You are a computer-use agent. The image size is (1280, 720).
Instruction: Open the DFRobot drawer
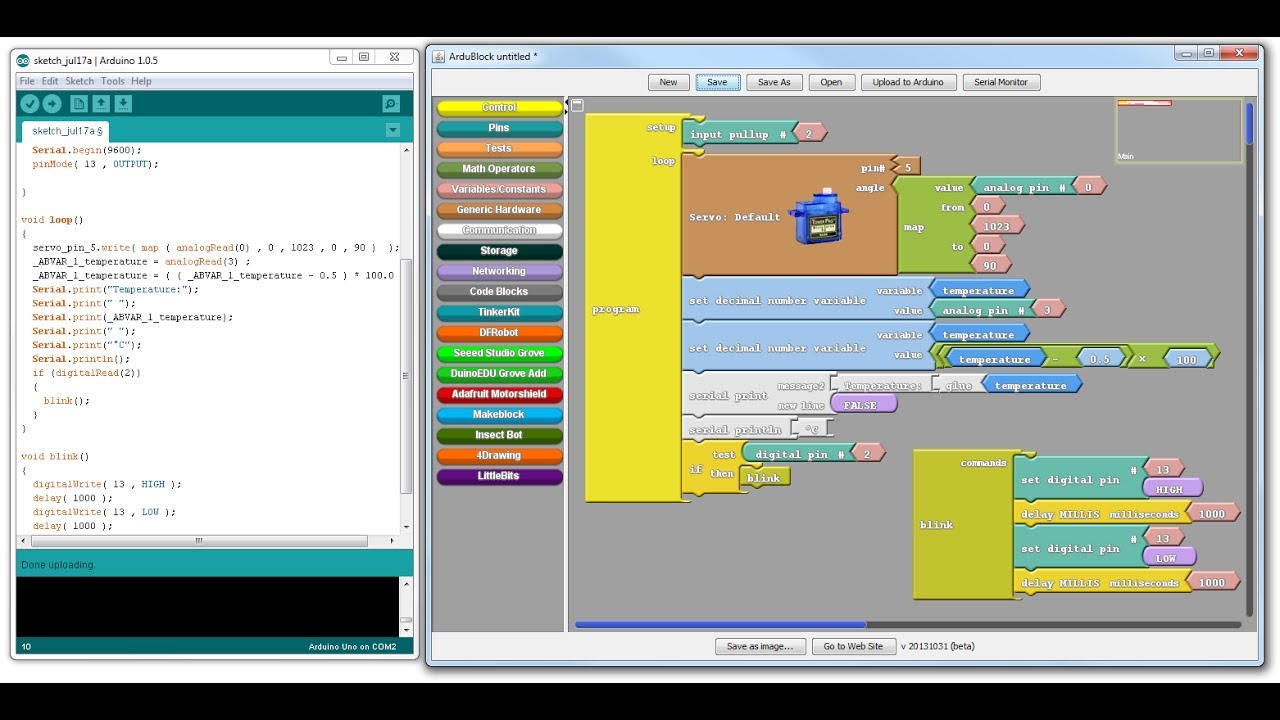coord(499,333)
